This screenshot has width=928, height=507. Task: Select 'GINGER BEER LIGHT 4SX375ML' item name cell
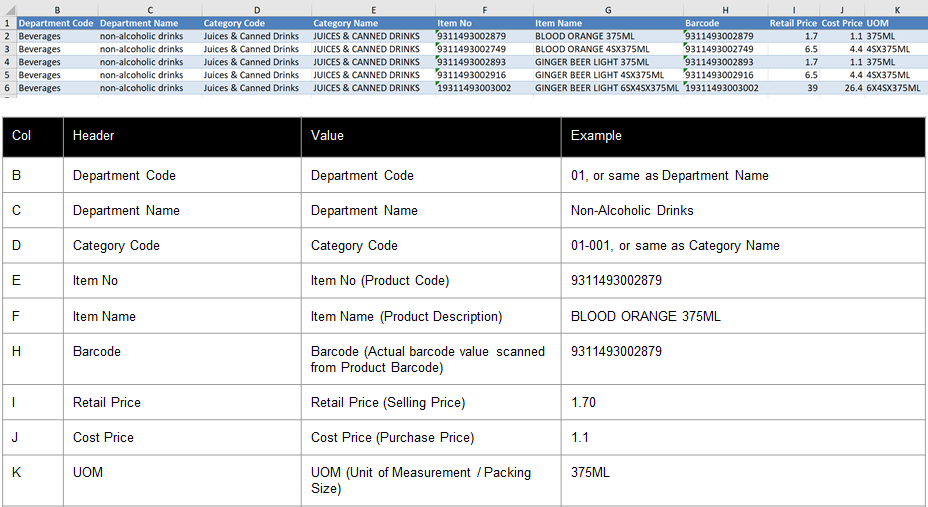pyautogui.click(x=608, y=75)
